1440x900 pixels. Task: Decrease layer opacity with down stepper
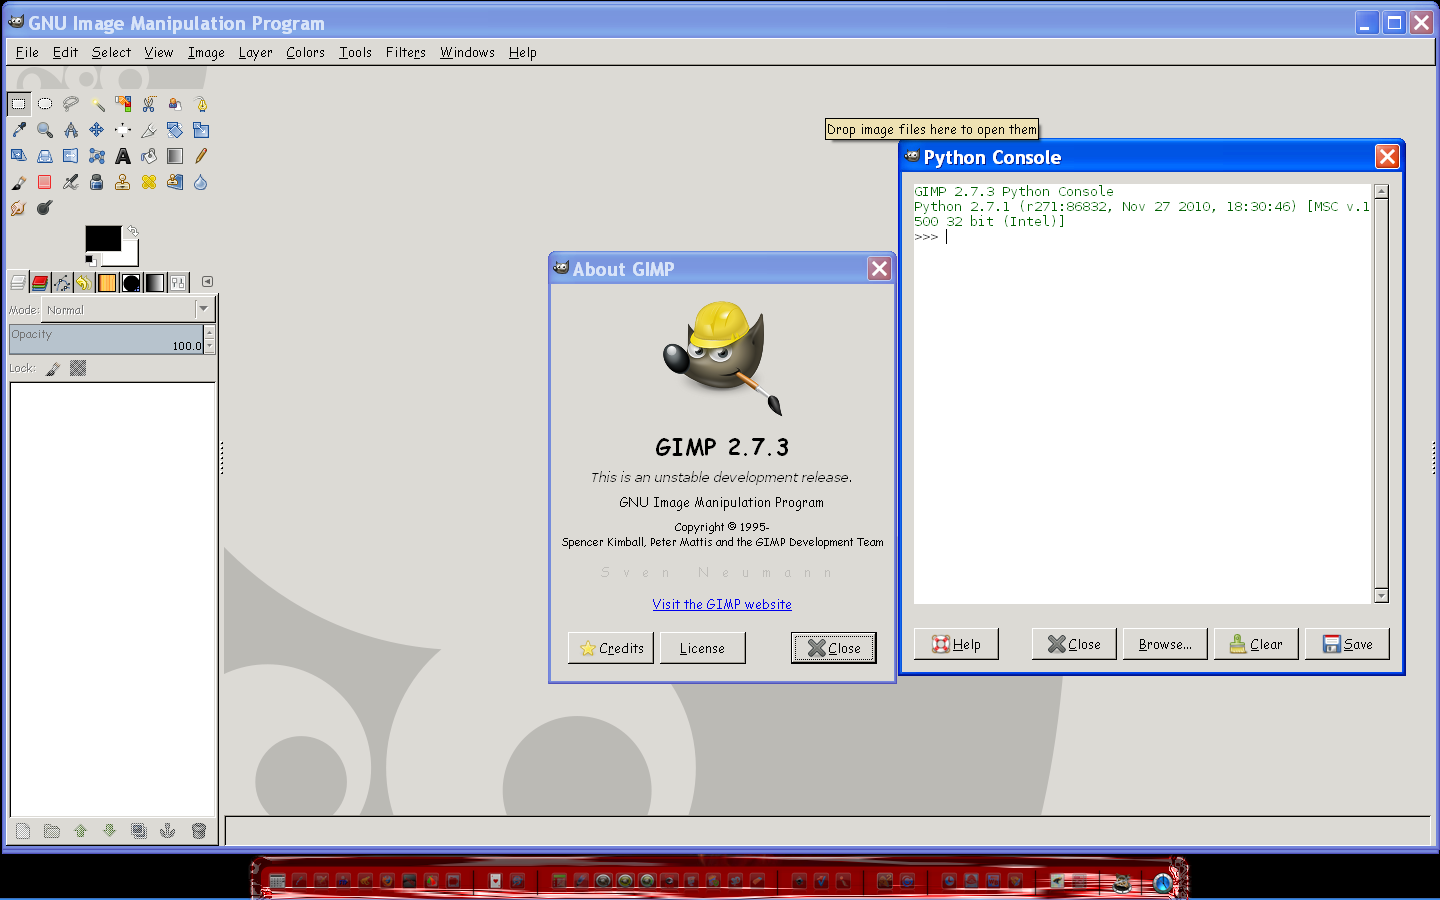pyautogui.click(x=210, y=346)
